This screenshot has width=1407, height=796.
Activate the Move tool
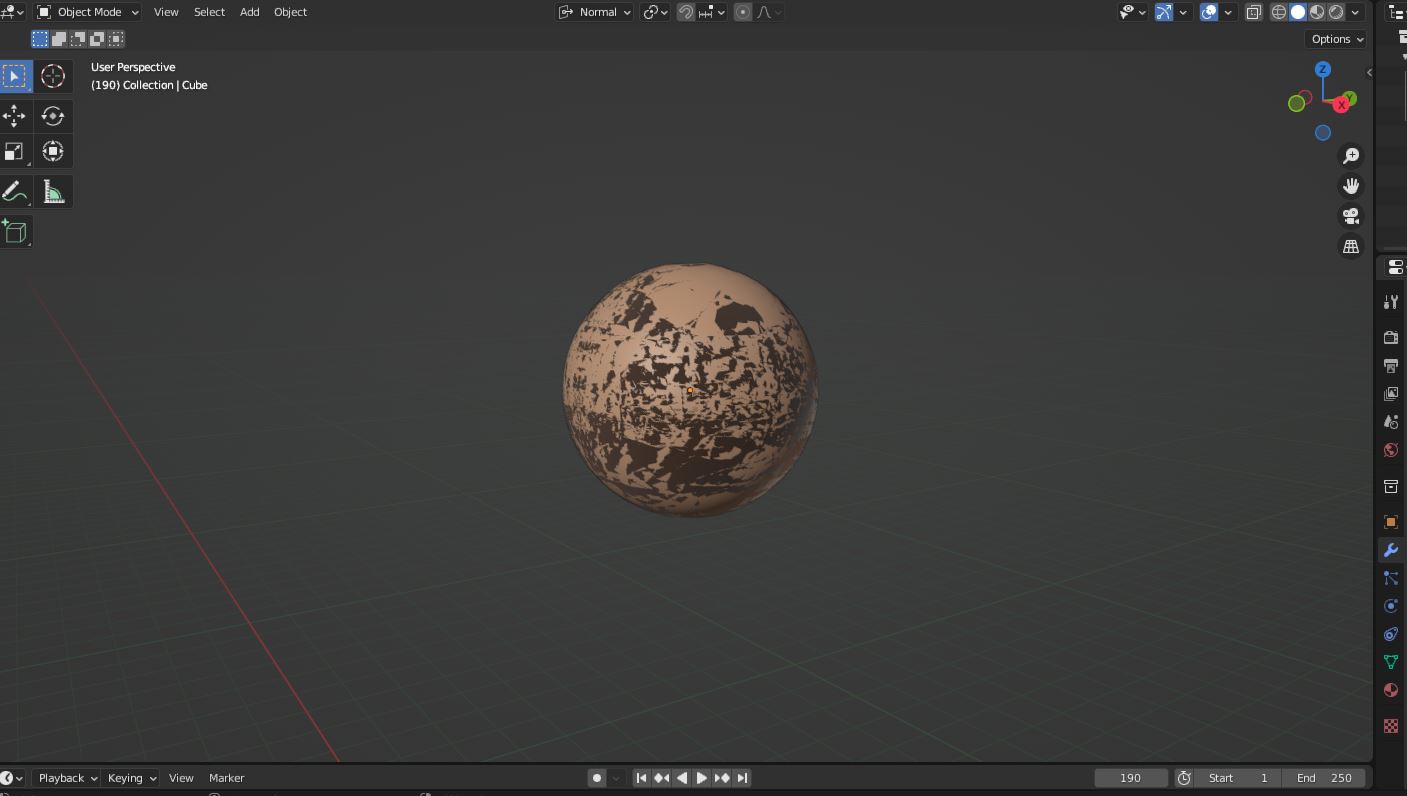coord(14,116)
